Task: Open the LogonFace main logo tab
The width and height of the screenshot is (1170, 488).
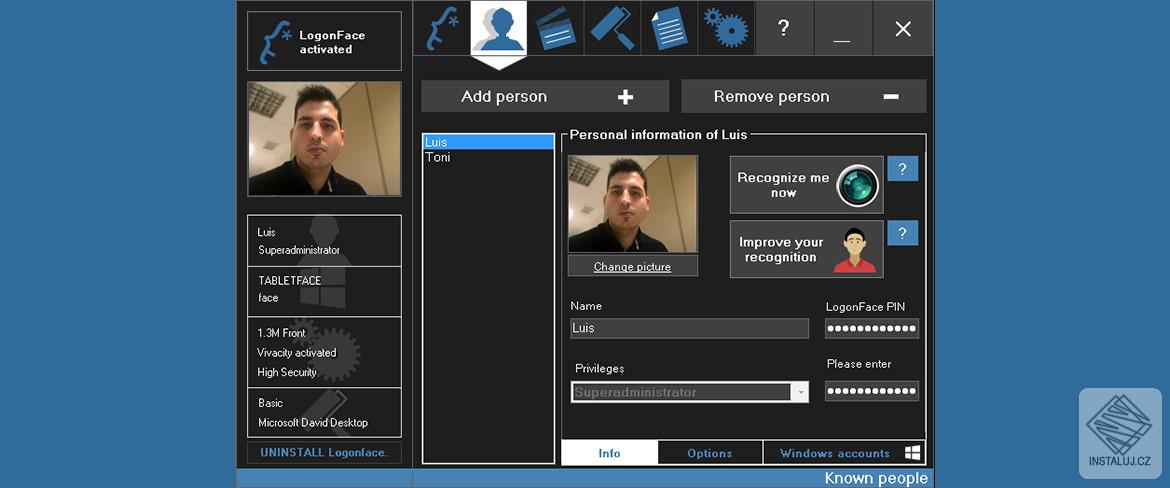Action: 442,28
